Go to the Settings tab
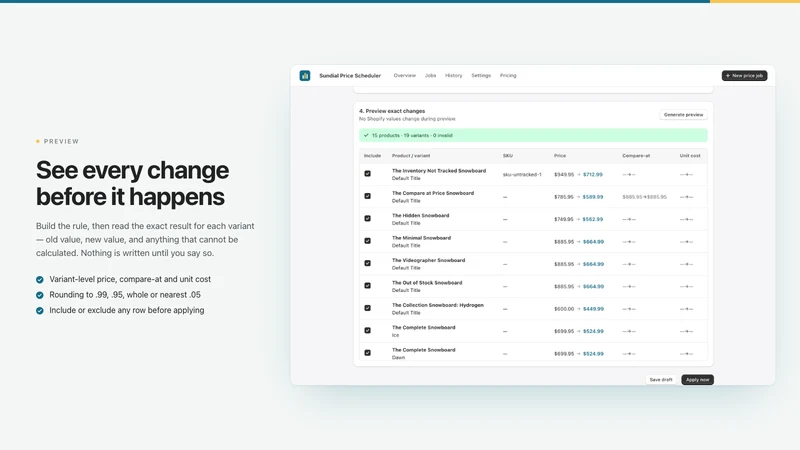 point(481,76)
